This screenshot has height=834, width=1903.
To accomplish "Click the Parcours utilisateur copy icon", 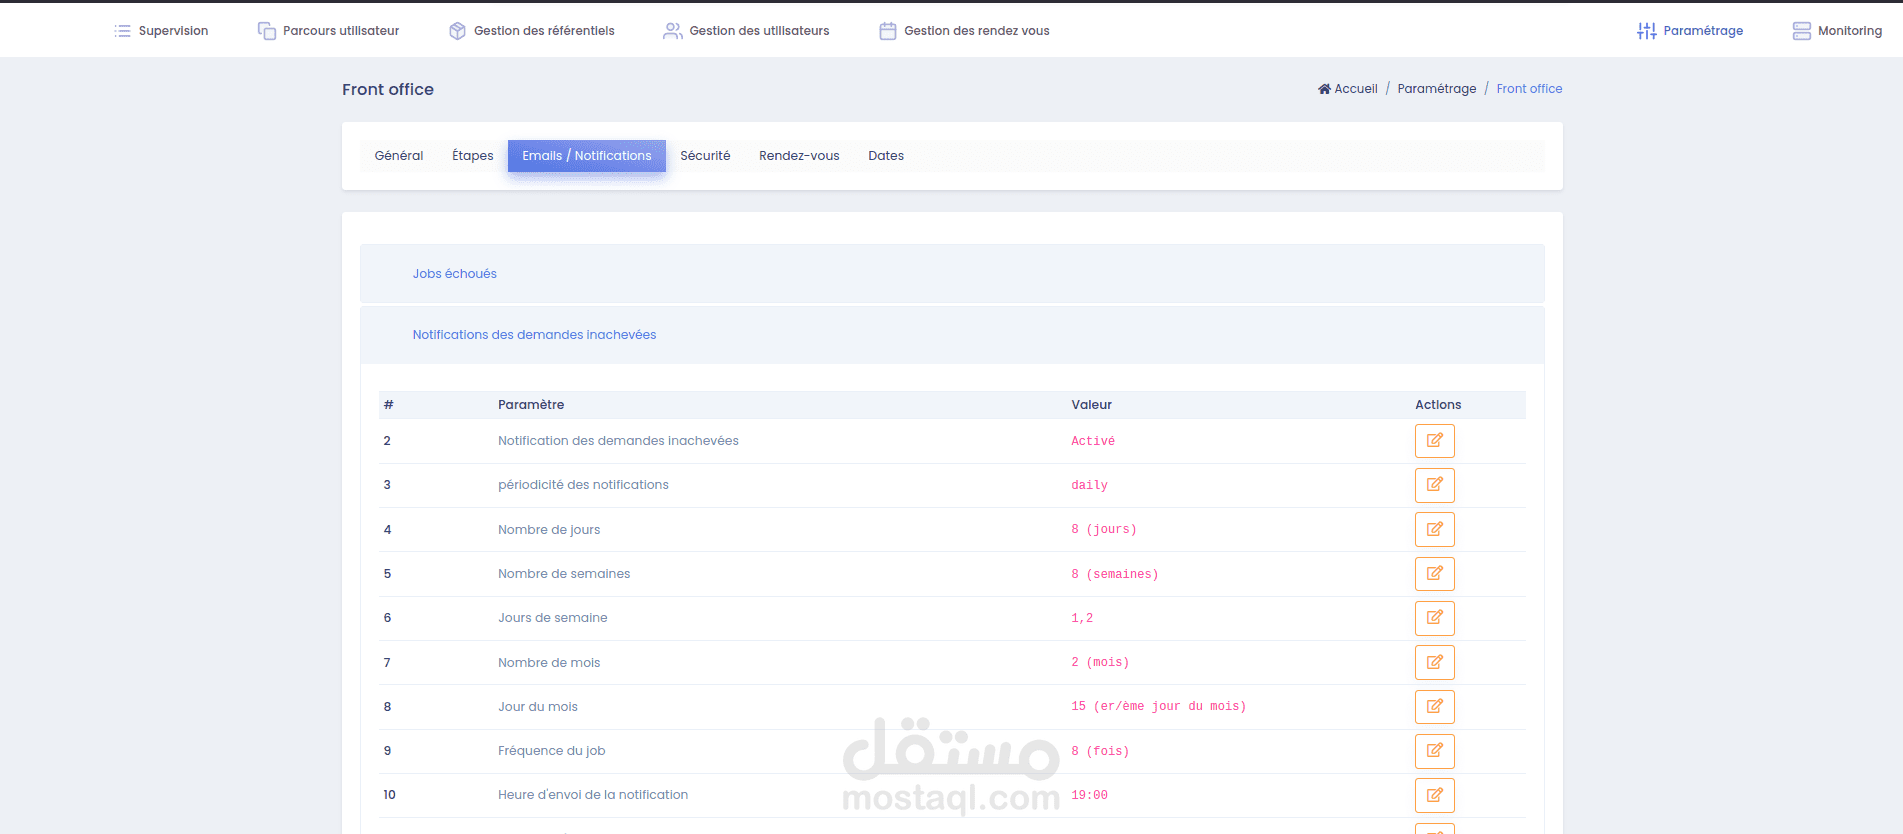I will click(x=266, y=31).
